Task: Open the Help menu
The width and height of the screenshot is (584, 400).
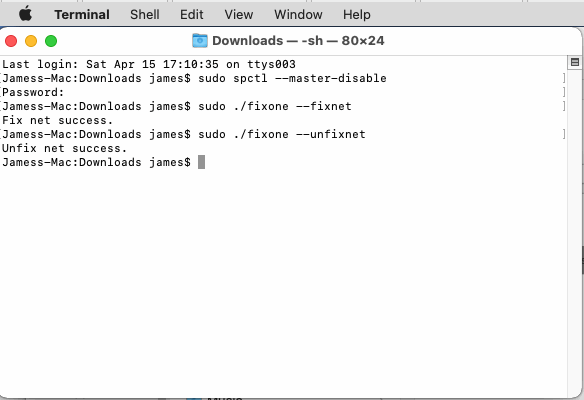Action: tap(356, 15)
